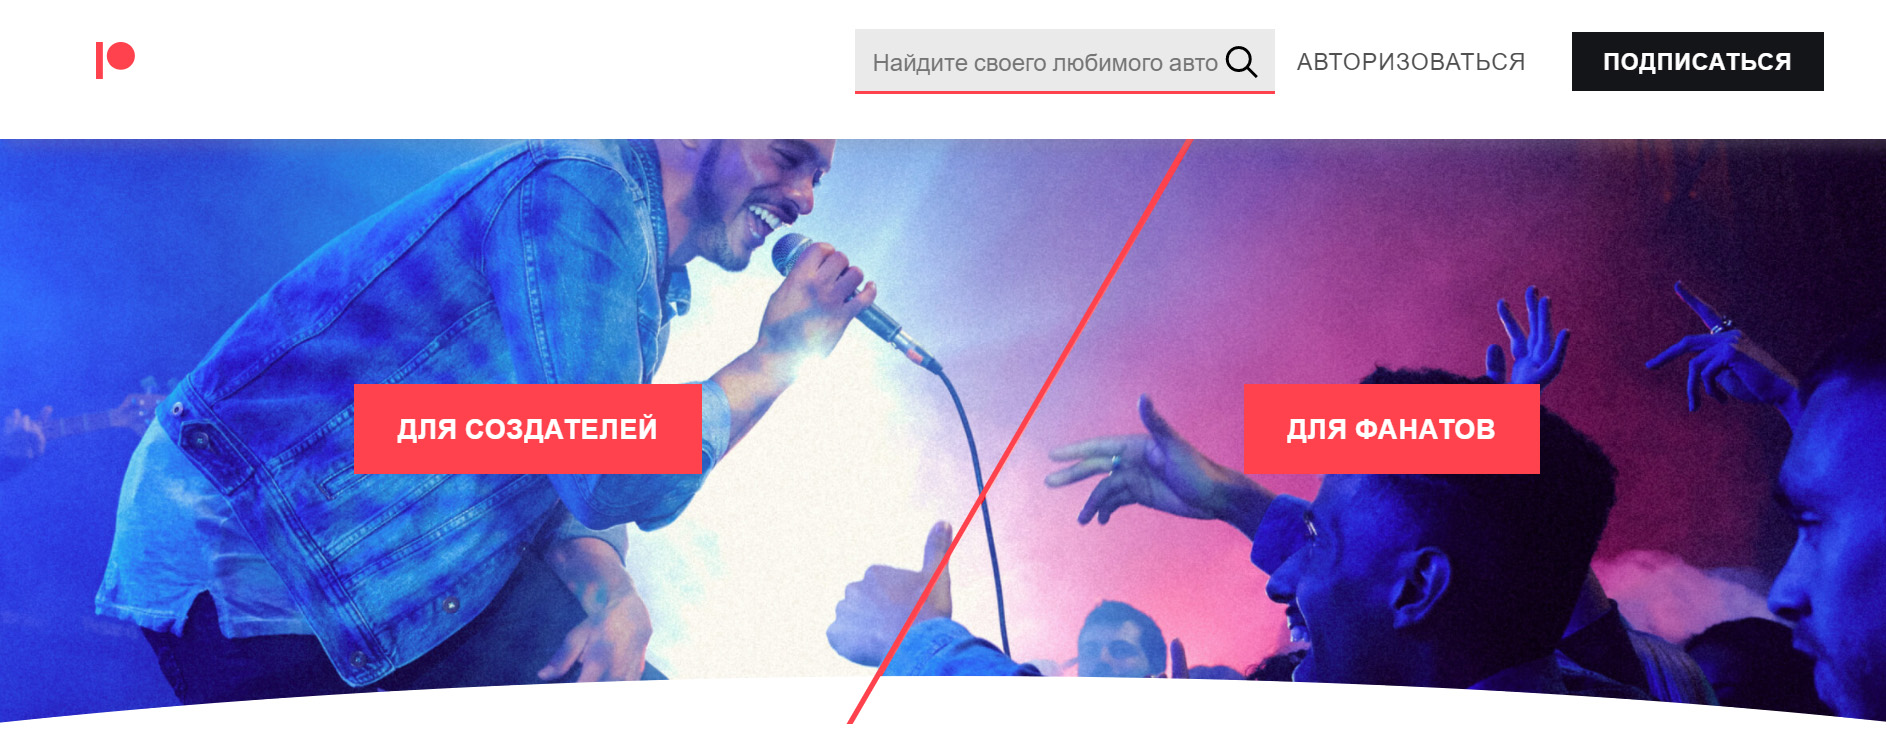Focus the 'Найдите своего любимого авто' search field

[x=1064, y=61]
